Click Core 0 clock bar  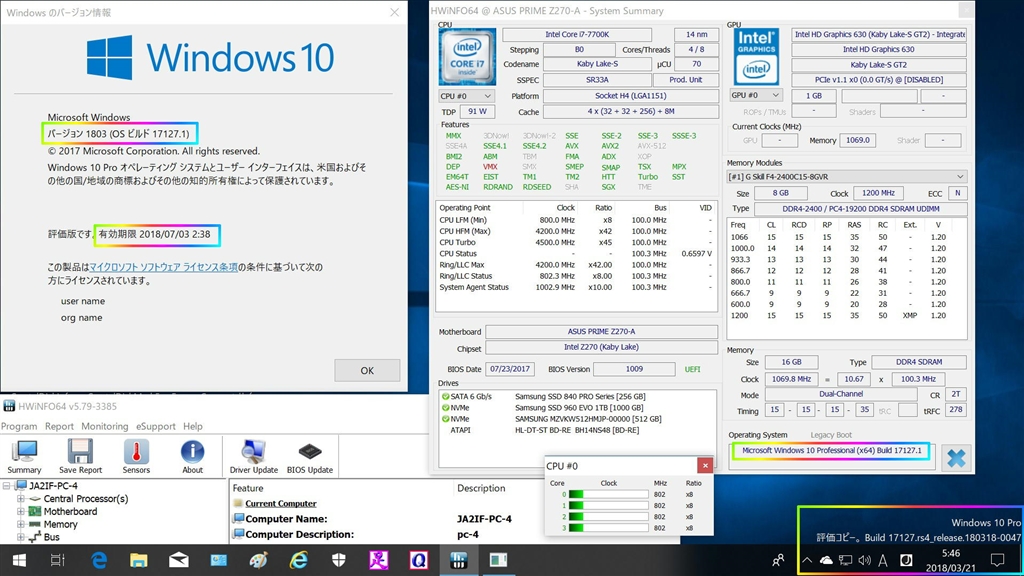point(609,494)
